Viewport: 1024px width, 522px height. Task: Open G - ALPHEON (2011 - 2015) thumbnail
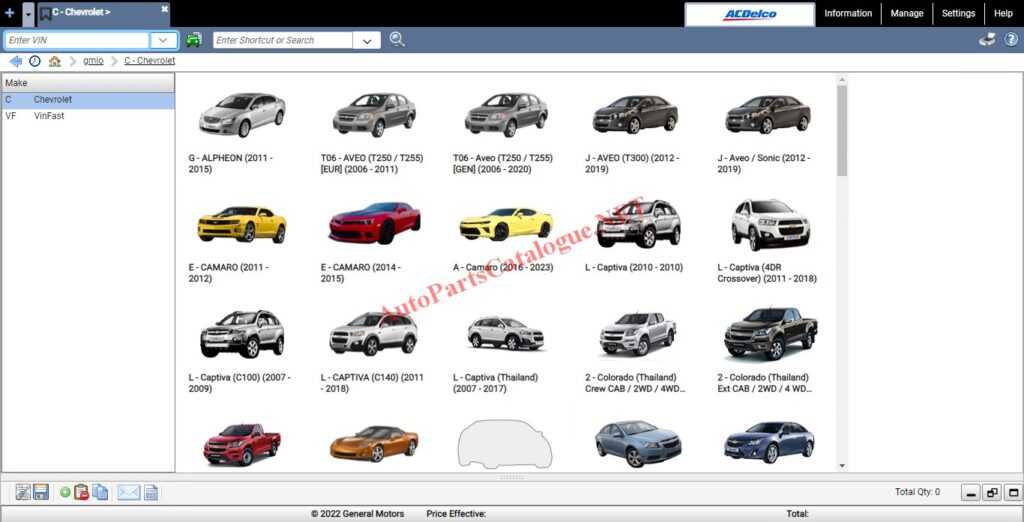[x=242, y=115]
